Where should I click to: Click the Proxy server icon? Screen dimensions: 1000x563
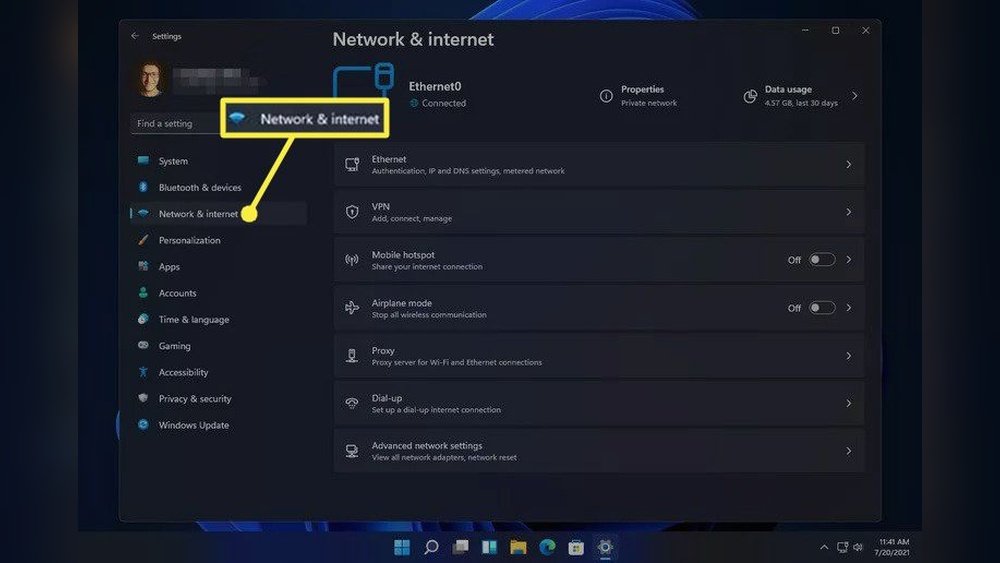point(352,356)
